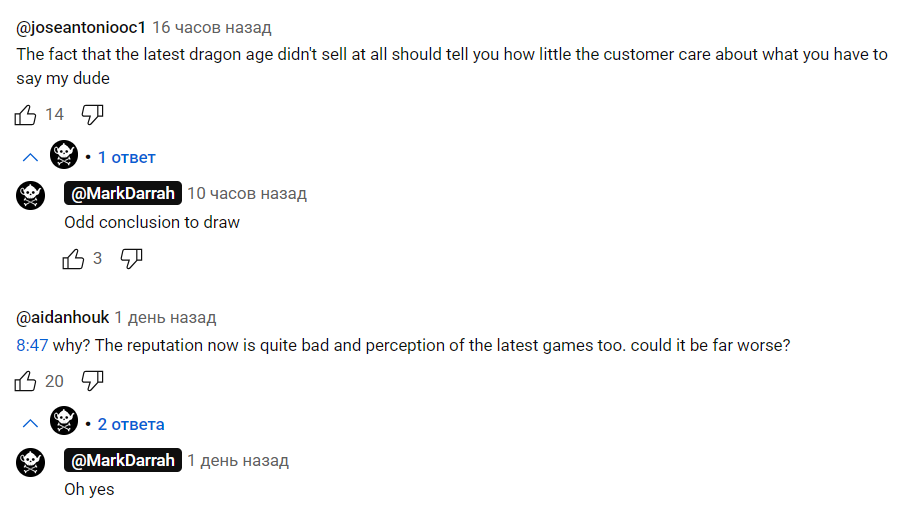Open the "16 часов назад" comment permalink
The image size is (899, 510).
coord(211,27)
